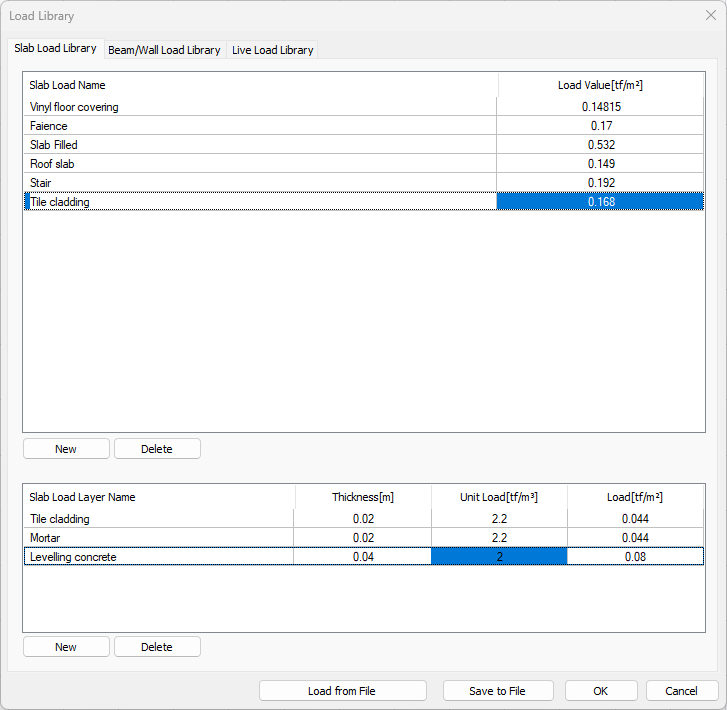Select the Slab Load Library tab
Viewport: 727px width, 710px height.
tap(55, 48)
